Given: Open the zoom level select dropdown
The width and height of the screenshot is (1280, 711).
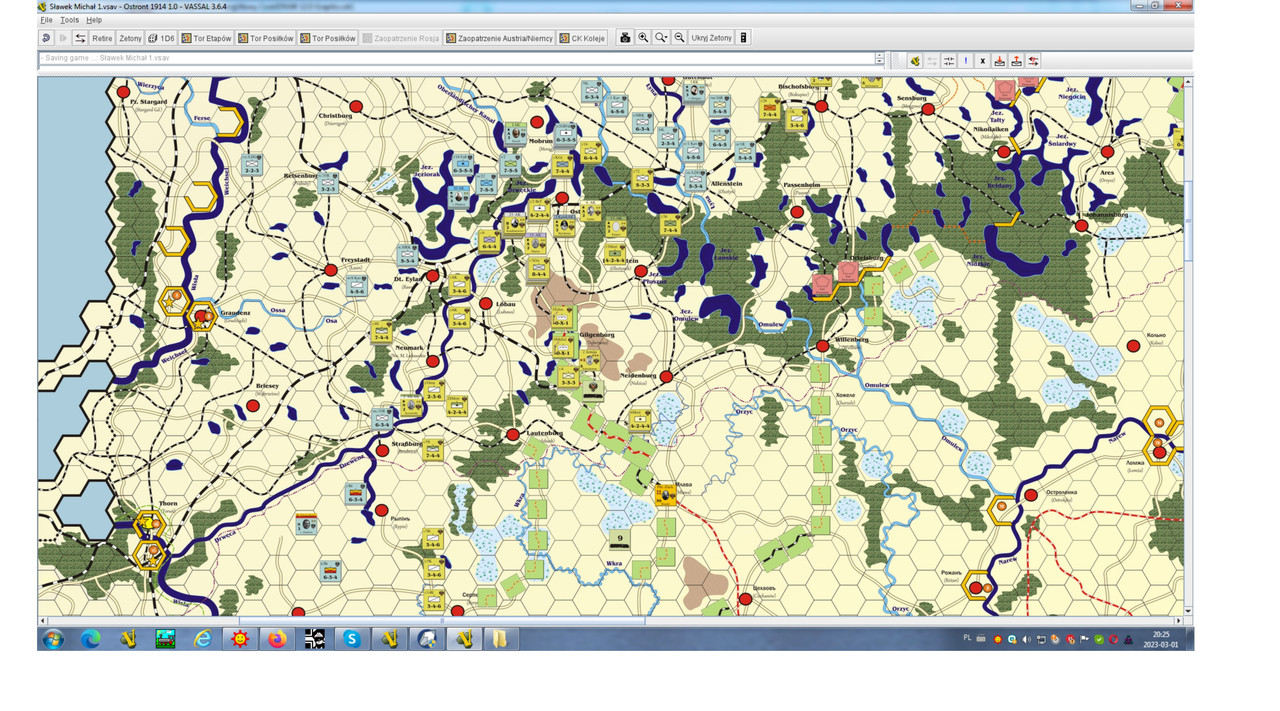Looking at the screenshot, I should [x=661, y=38].
